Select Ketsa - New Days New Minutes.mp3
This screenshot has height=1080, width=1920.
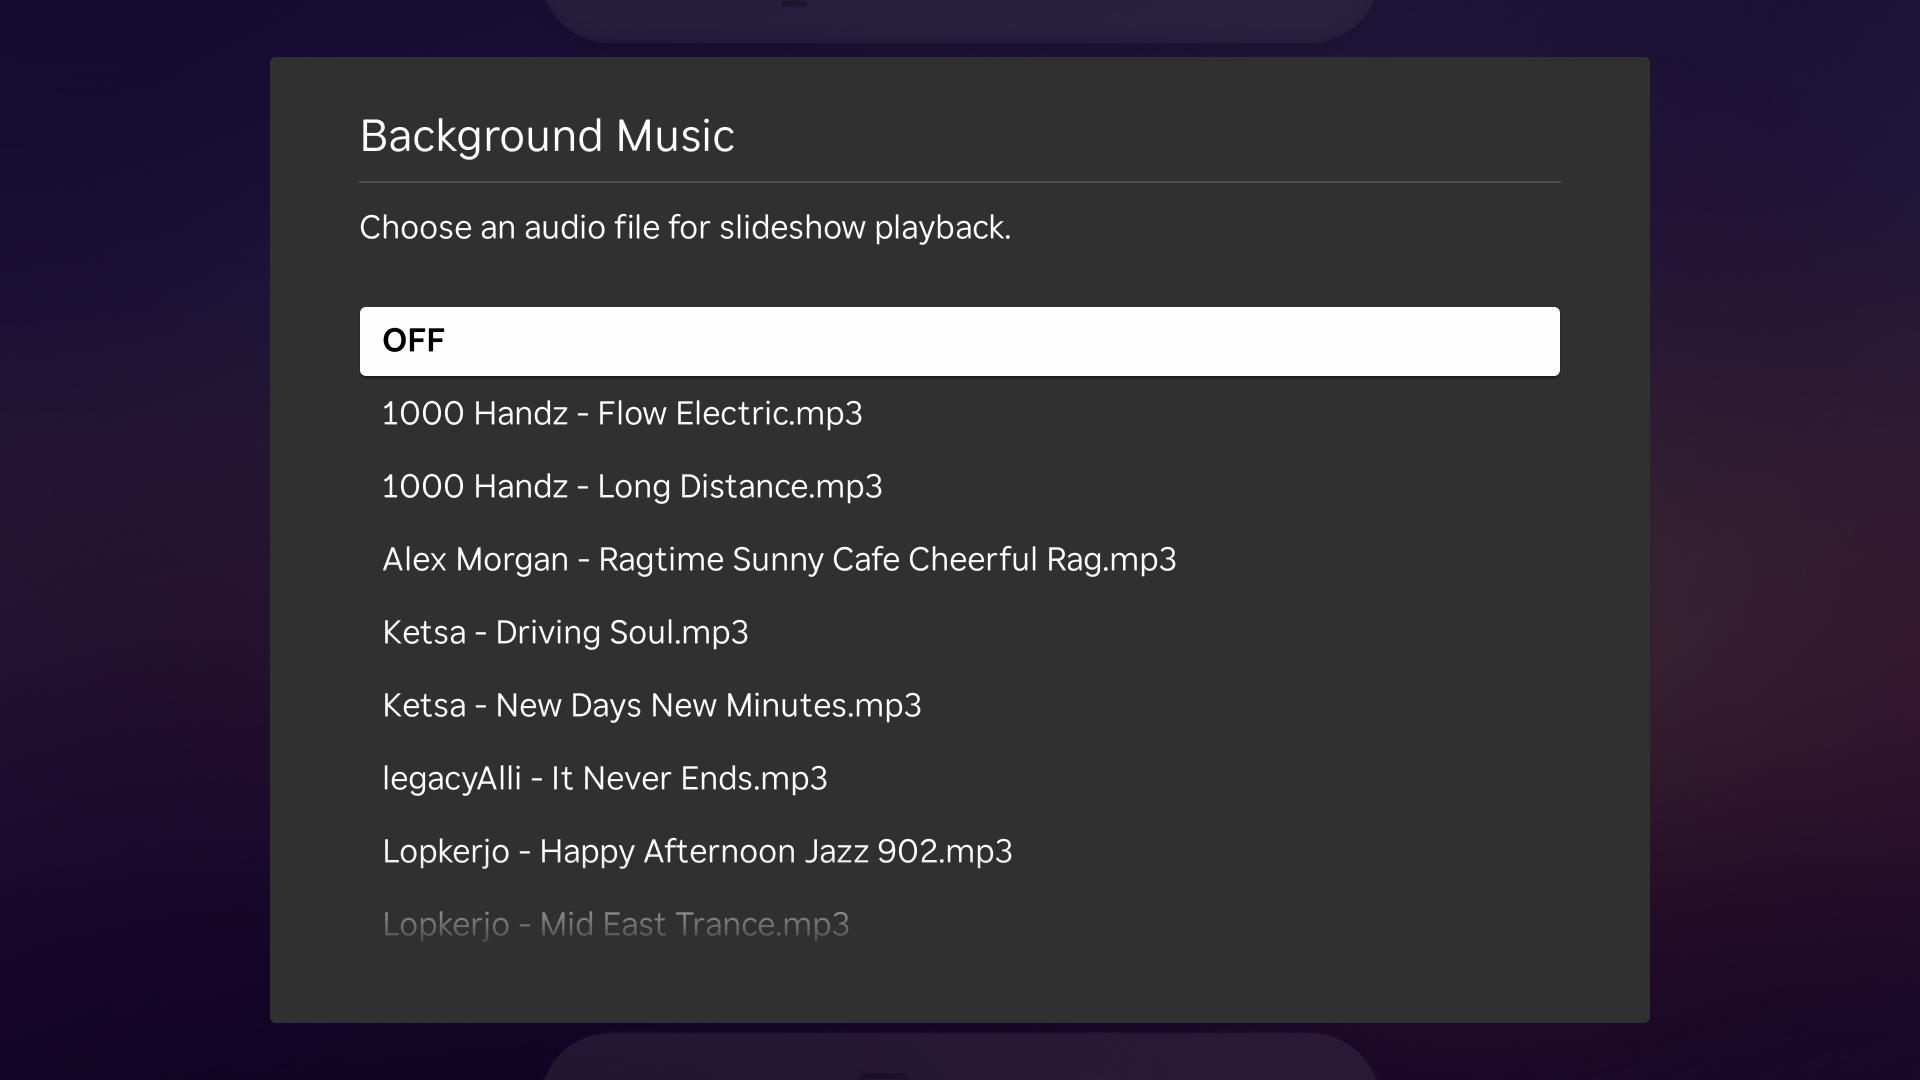pos(960,706)
